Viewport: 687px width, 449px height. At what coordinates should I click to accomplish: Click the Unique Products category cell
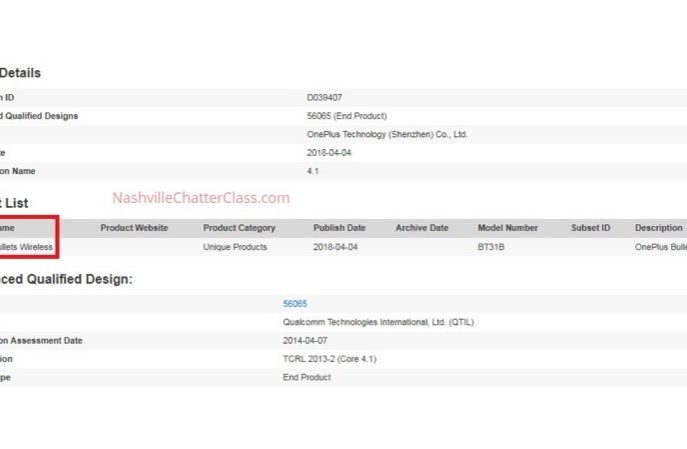pyautogui.click(x=235, y=246)
